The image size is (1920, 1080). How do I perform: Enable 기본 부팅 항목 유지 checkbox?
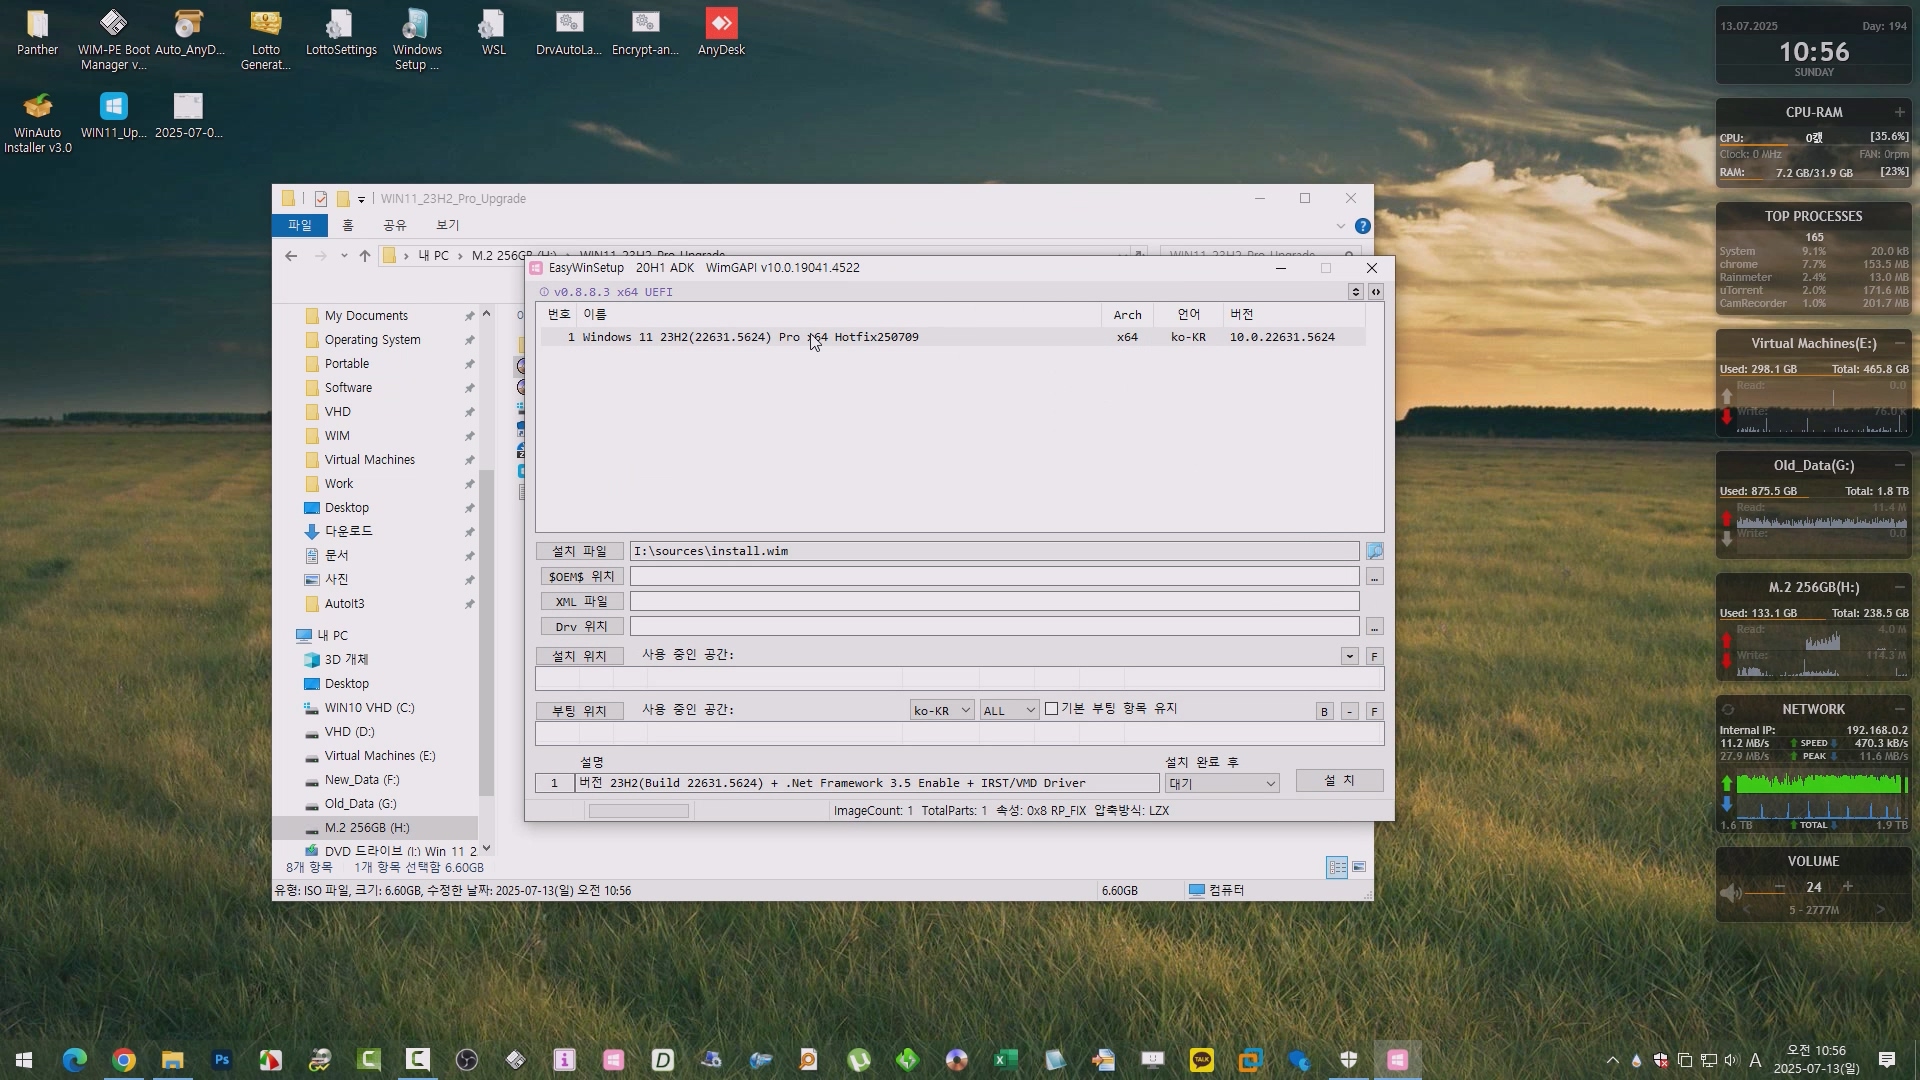pos(1051,709)
